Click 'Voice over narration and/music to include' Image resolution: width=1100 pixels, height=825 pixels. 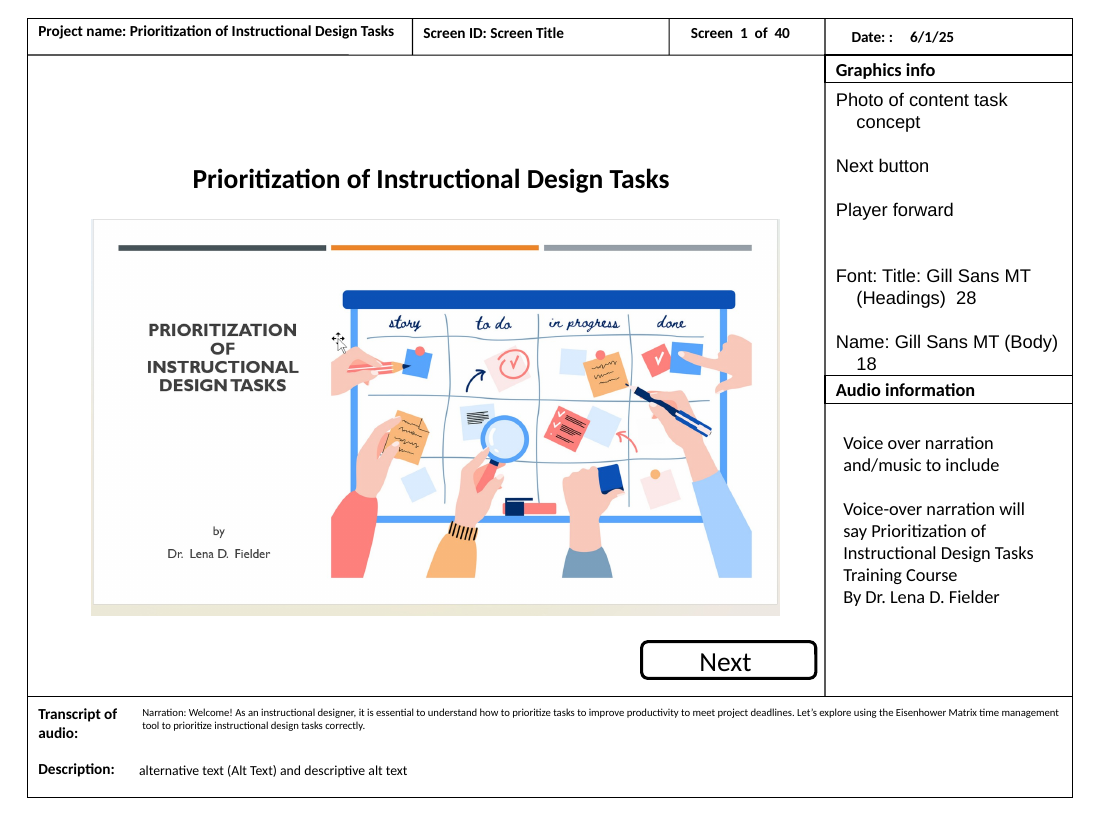921,455
